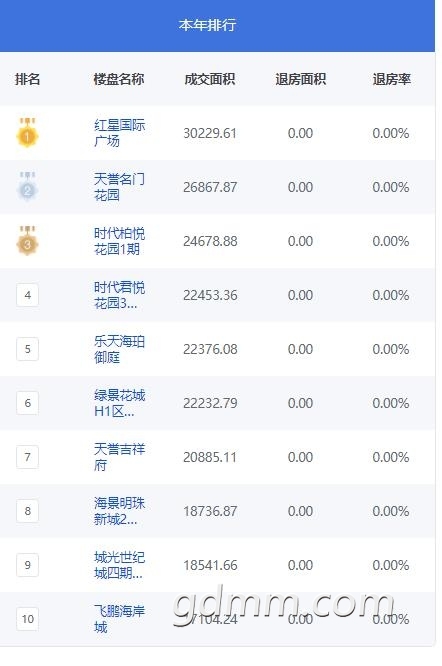Open the 红星国际广场 property link
This screenshot has width=442, height=666.
(119, 133)
